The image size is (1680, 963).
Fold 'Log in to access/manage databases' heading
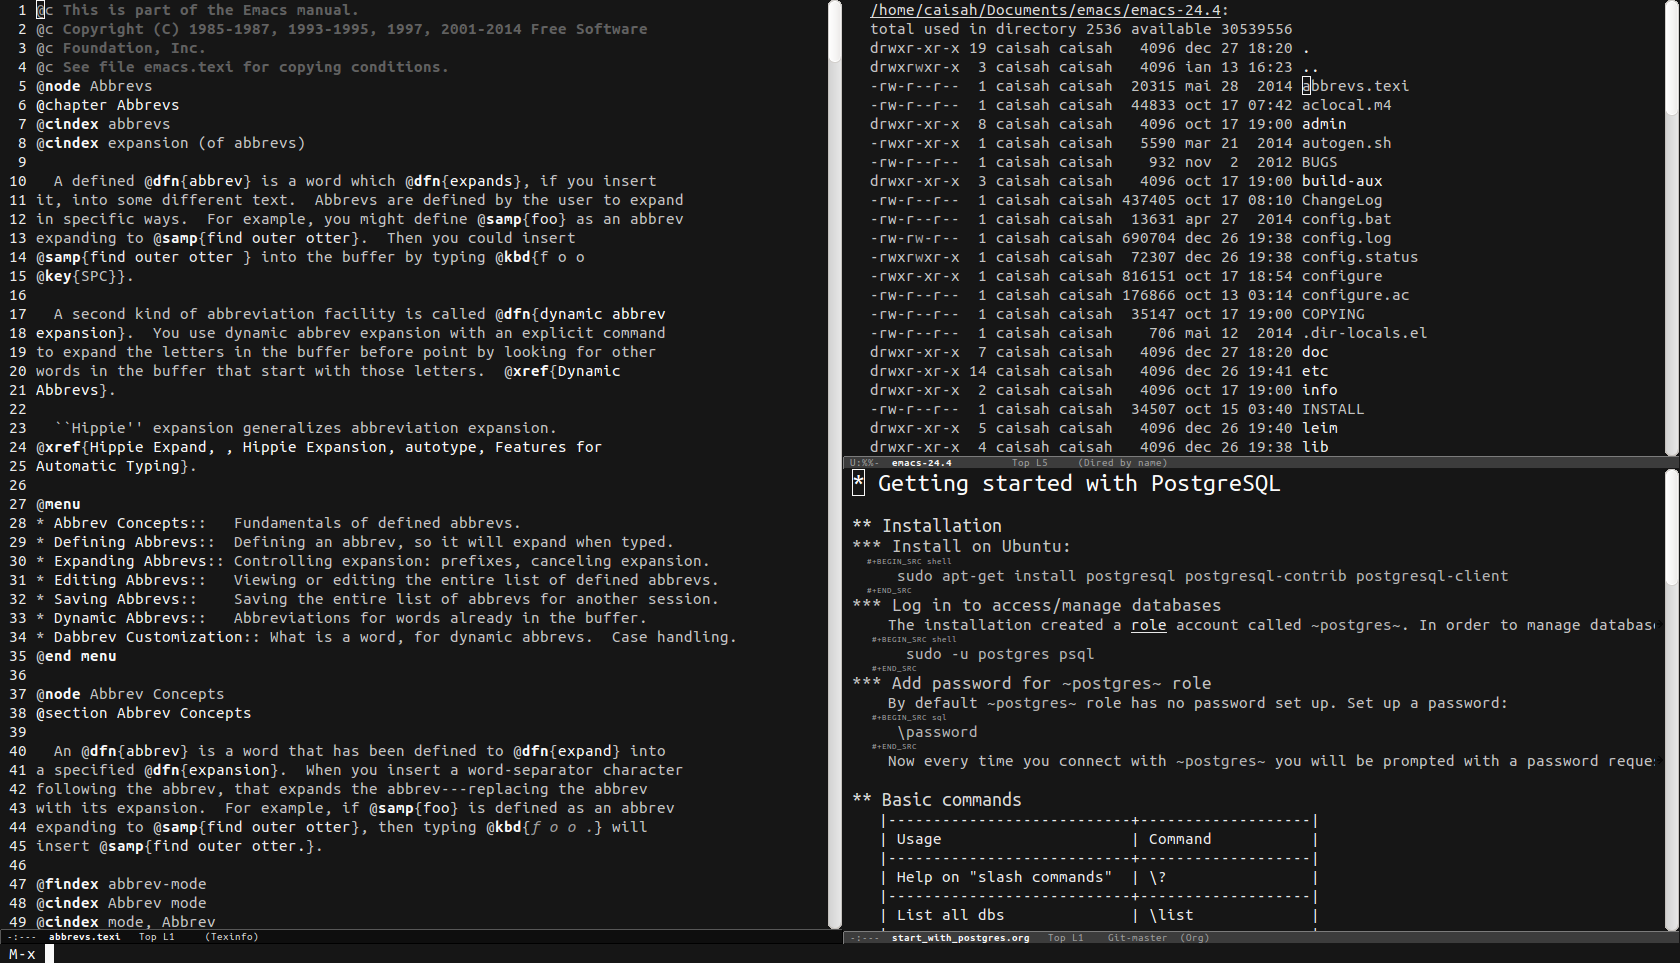coord(1036,605)
